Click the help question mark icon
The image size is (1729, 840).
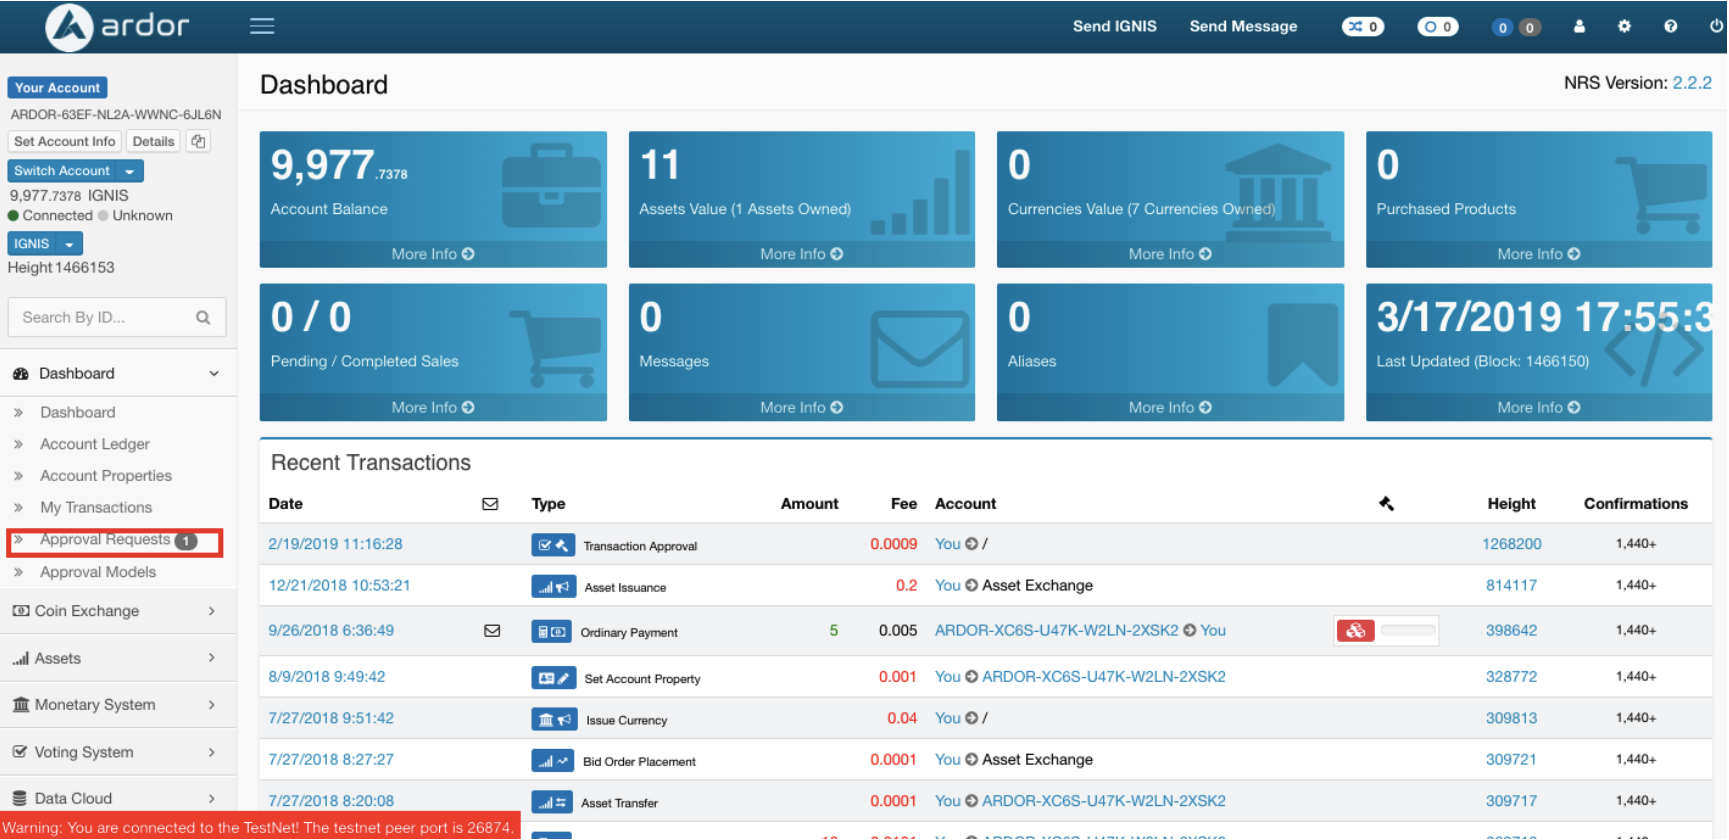tap(1670, 26)
